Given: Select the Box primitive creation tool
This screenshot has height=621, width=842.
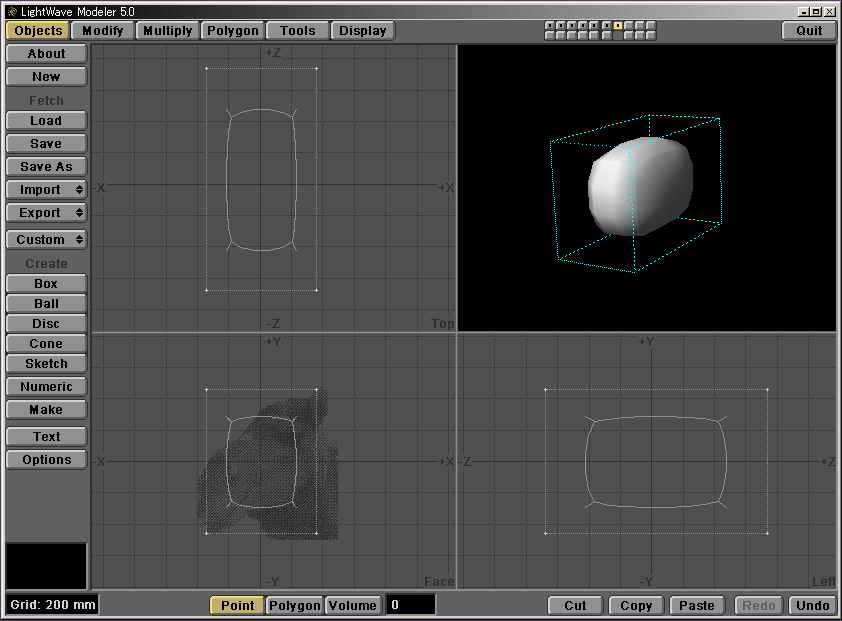Looking at the screenshot, I should (x=46, y=284).
